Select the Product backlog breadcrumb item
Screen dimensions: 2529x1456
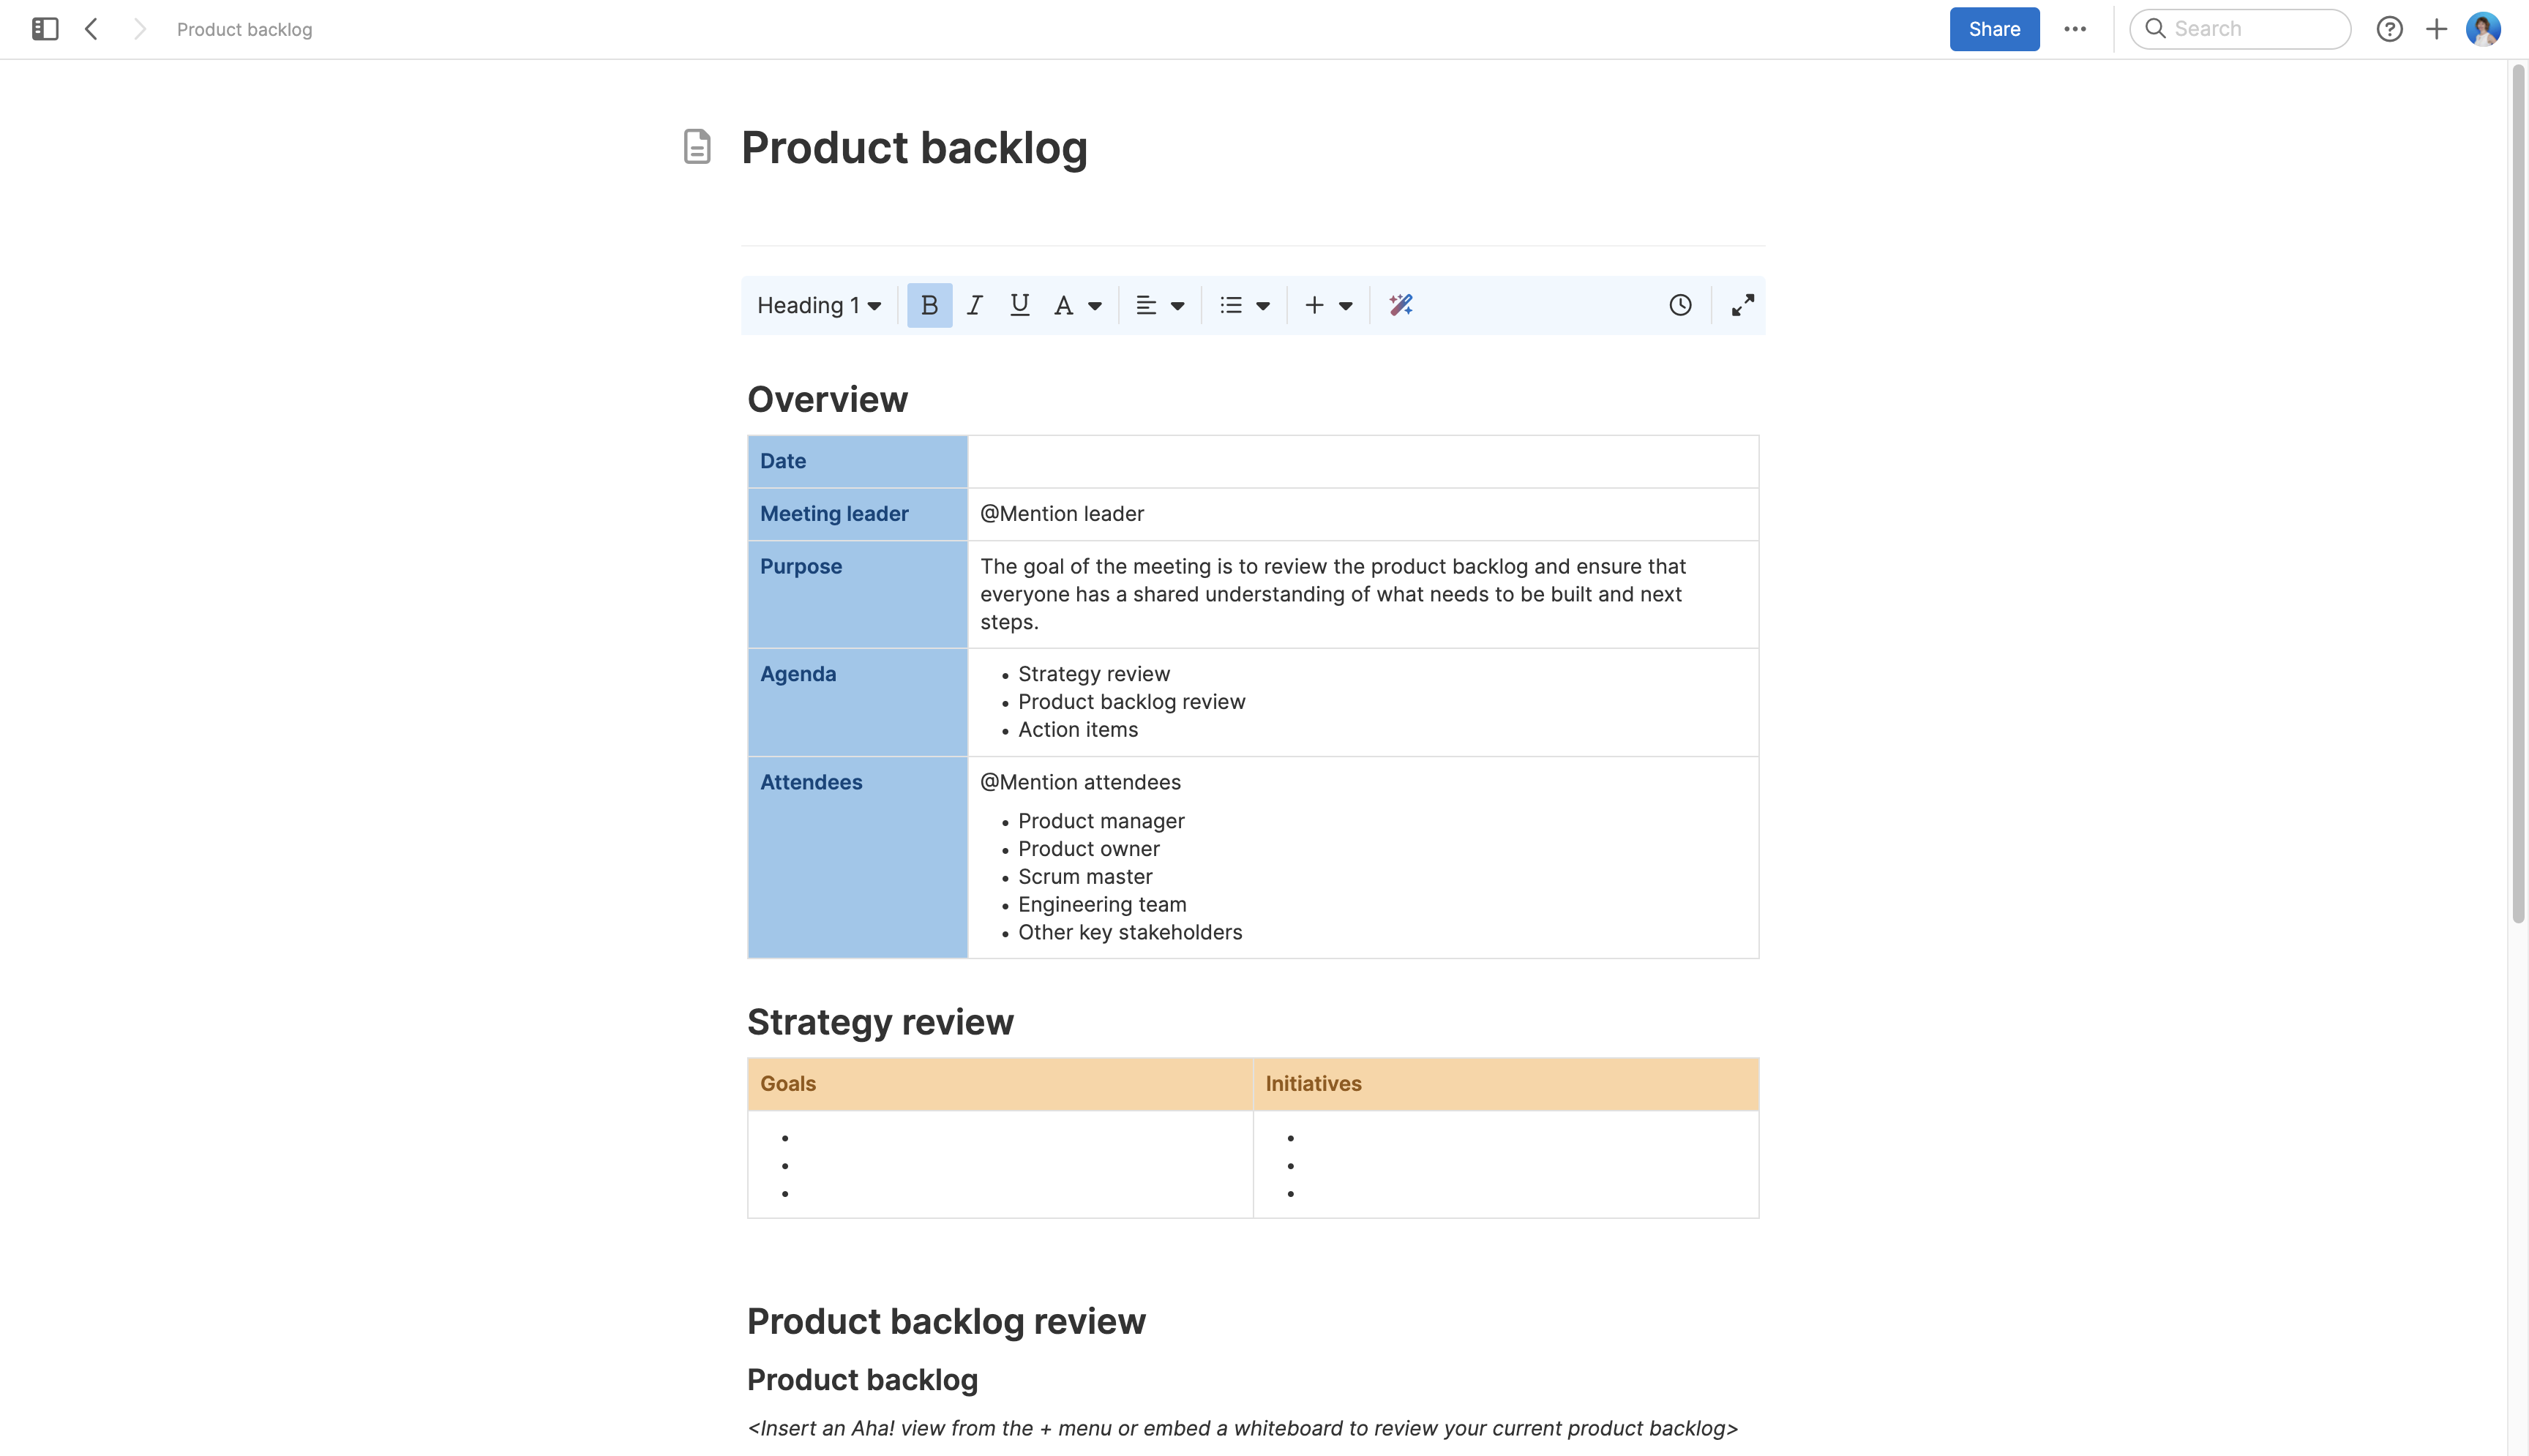click(x=244, y=29)
